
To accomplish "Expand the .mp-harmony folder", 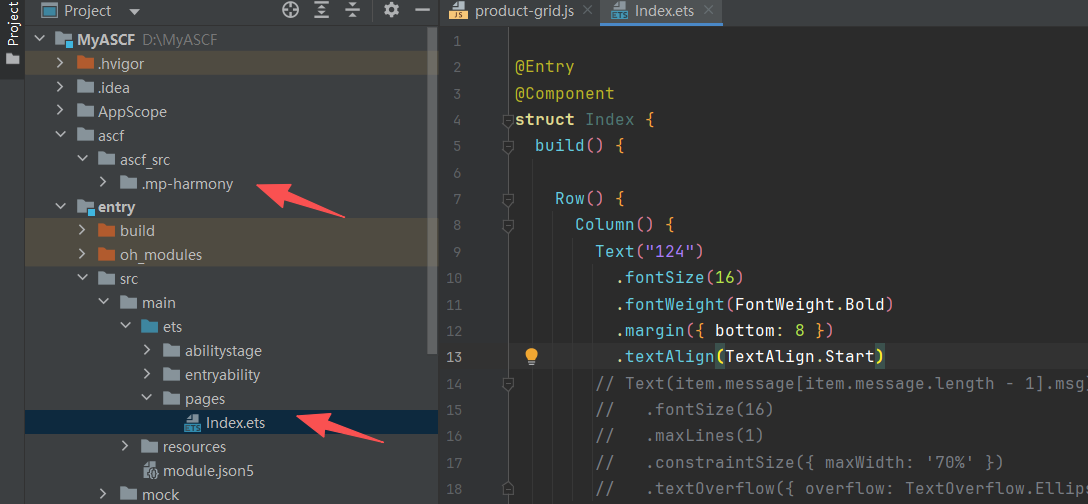I will [104, 183].
